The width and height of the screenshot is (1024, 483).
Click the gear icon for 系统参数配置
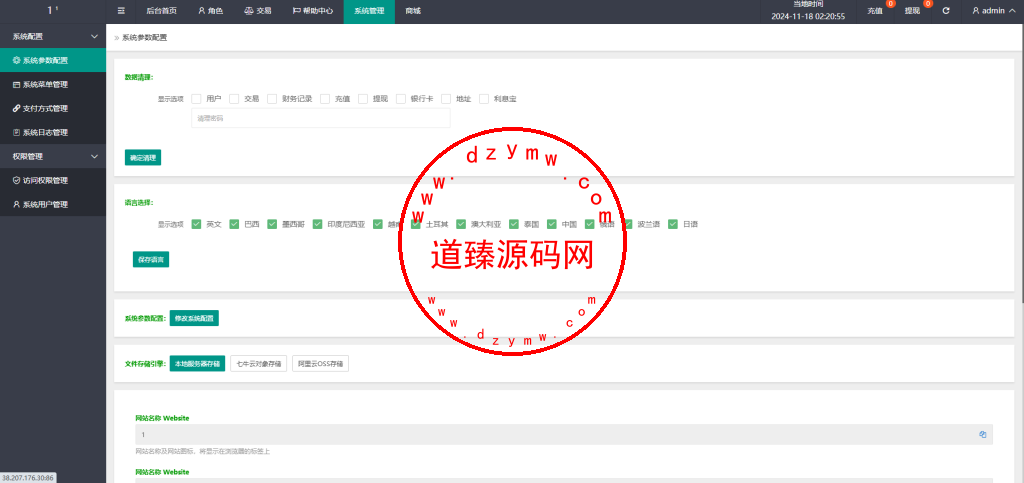click(16, 61)
